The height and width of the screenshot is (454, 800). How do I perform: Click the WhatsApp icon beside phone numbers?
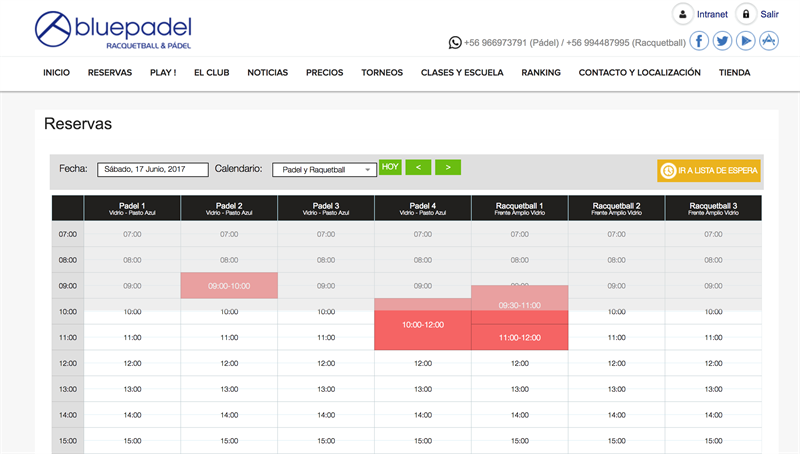456,42
